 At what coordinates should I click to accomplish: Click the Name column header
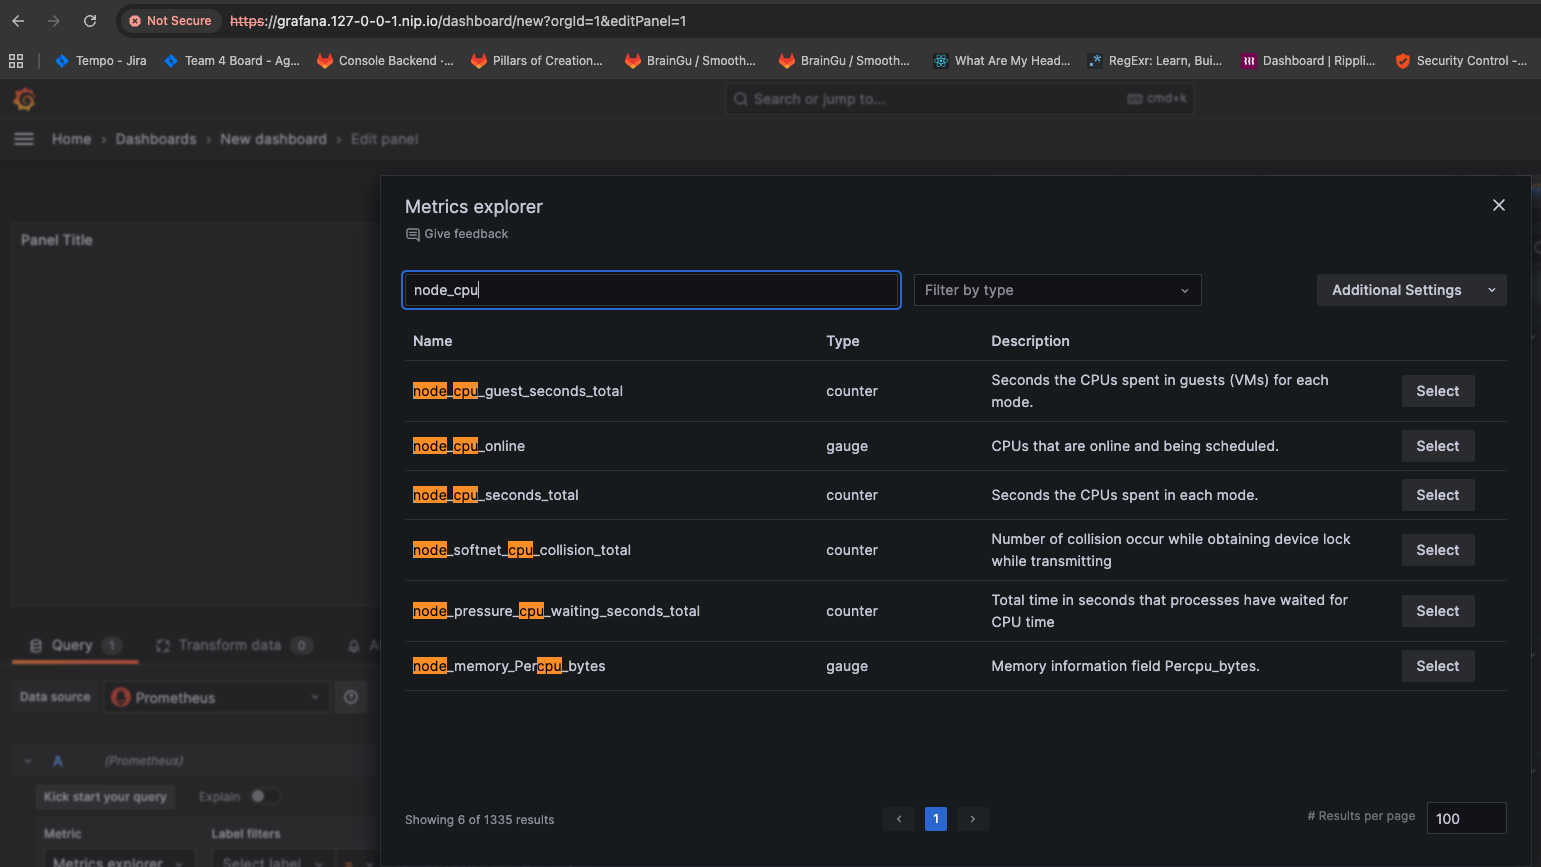433,341
